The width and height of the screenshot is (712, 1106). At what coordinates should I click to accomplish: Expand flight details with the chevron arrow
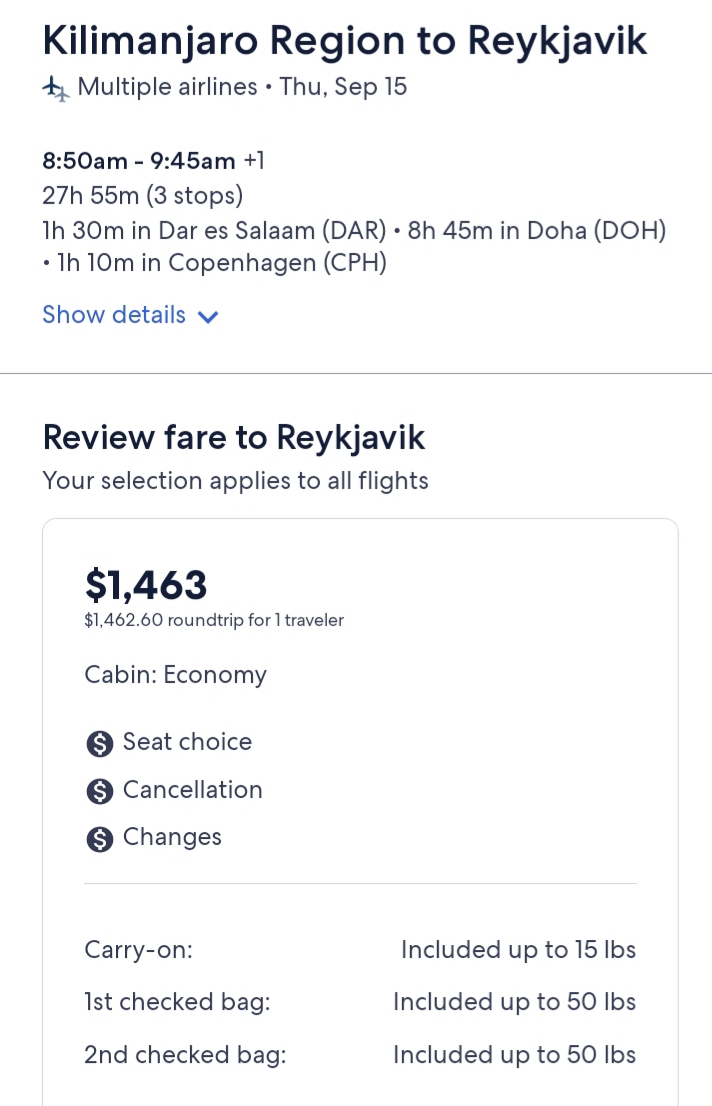point(208,317)
